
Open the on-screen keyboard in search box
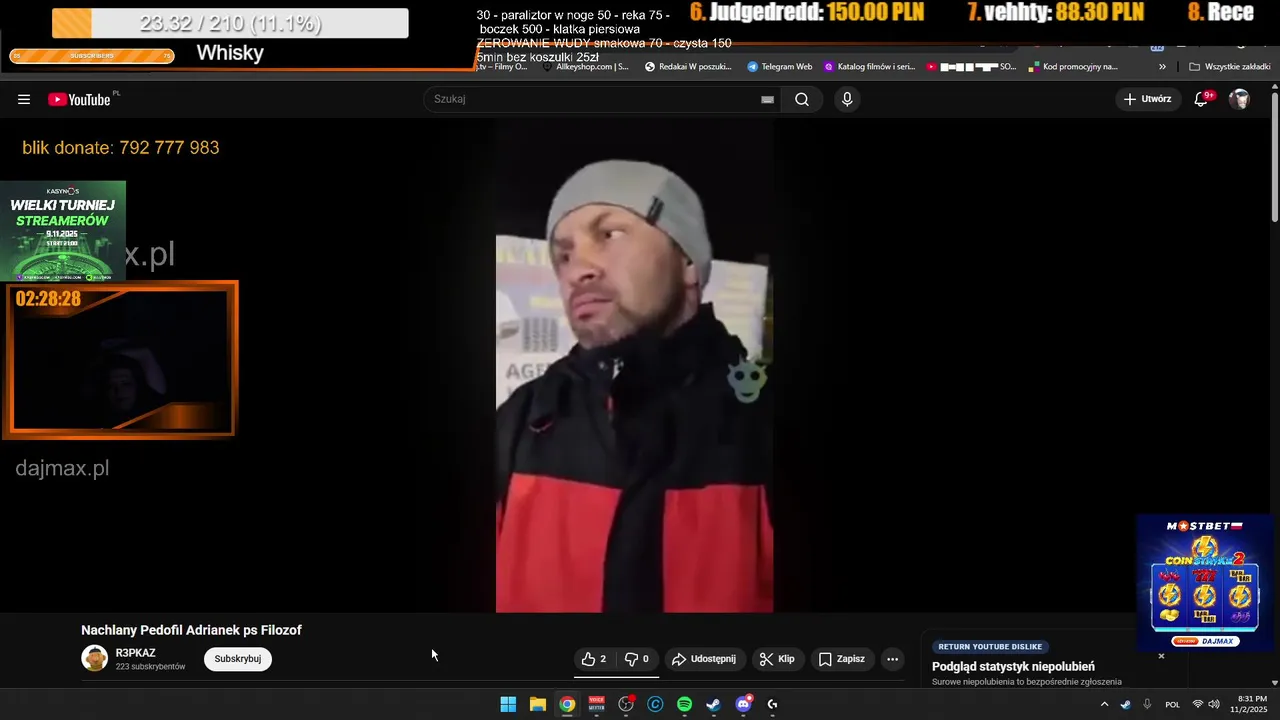[767, 99]
